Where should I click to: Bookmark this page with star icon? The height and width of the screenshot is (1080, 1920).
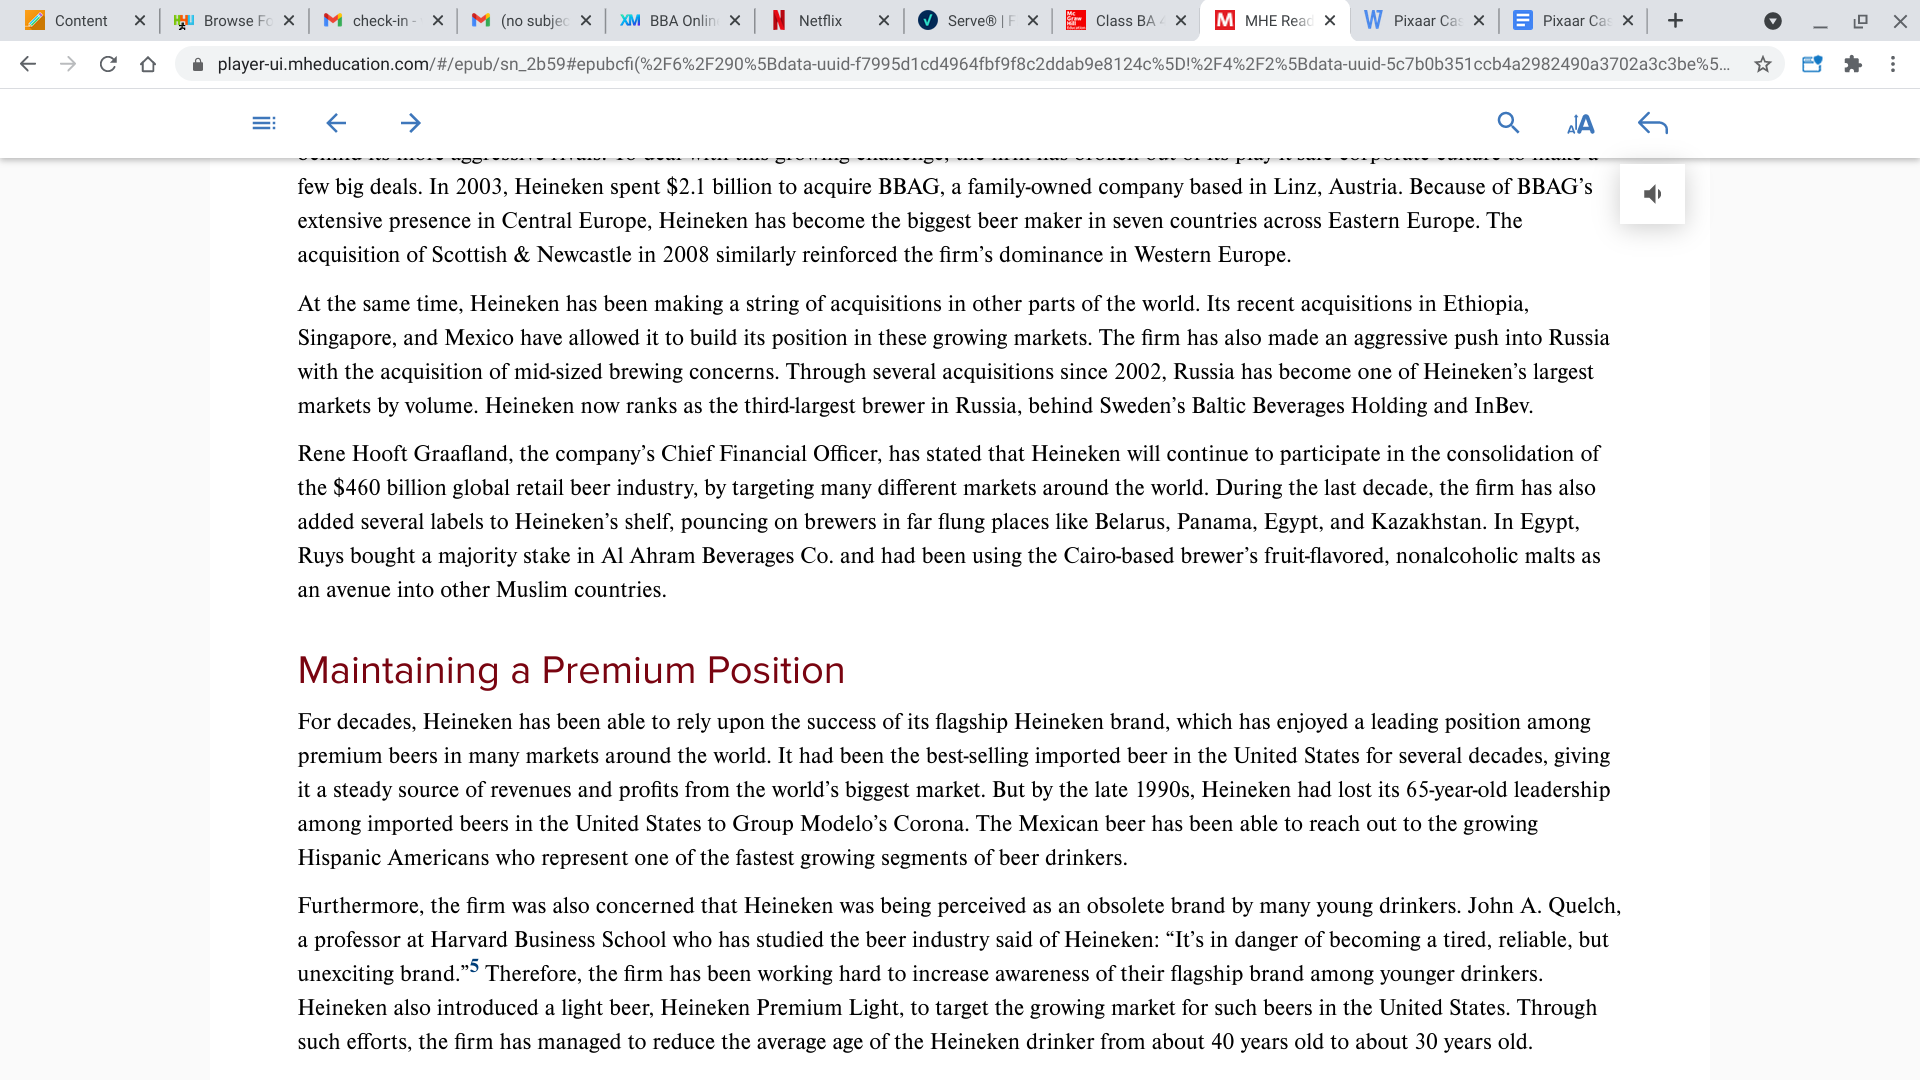[x=1763, y=64]
